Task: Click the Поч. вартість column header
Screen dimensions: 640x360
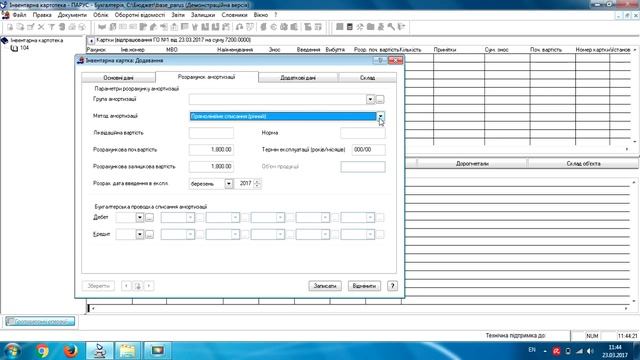Action: (546, 49)
